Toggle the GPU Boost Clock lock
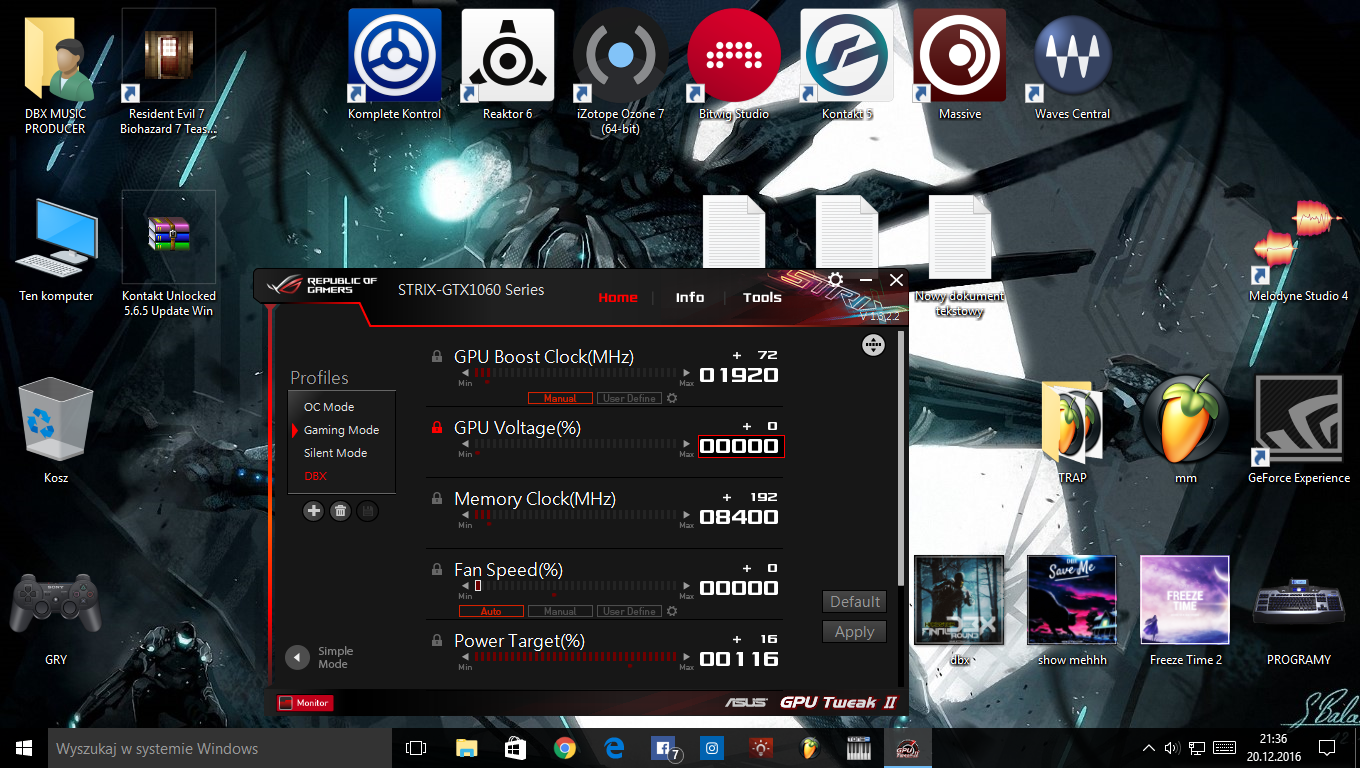 pos(437,356)
